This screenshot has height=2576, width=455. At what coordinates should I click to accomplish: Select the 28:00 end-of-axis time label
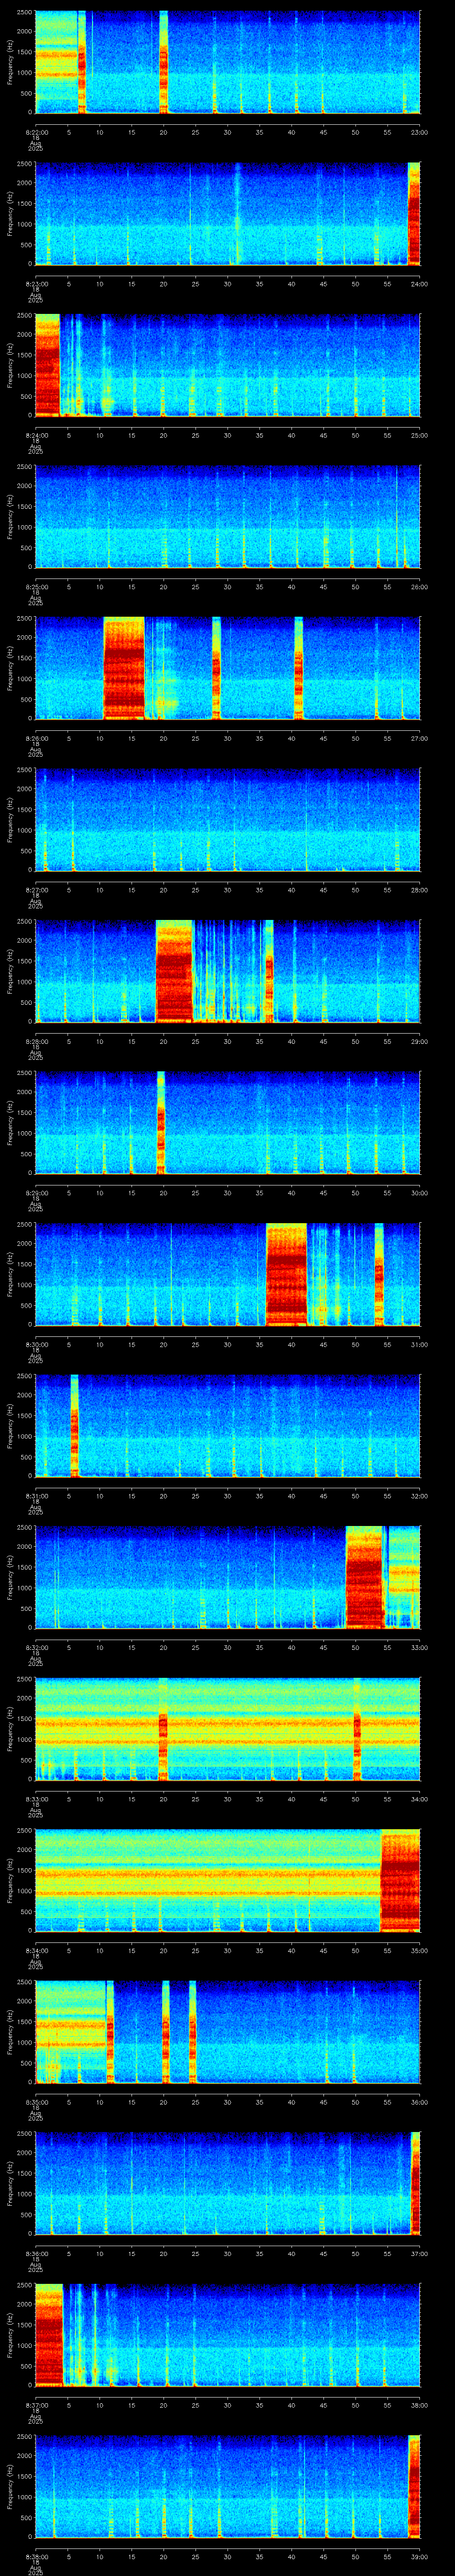(420, 890)
